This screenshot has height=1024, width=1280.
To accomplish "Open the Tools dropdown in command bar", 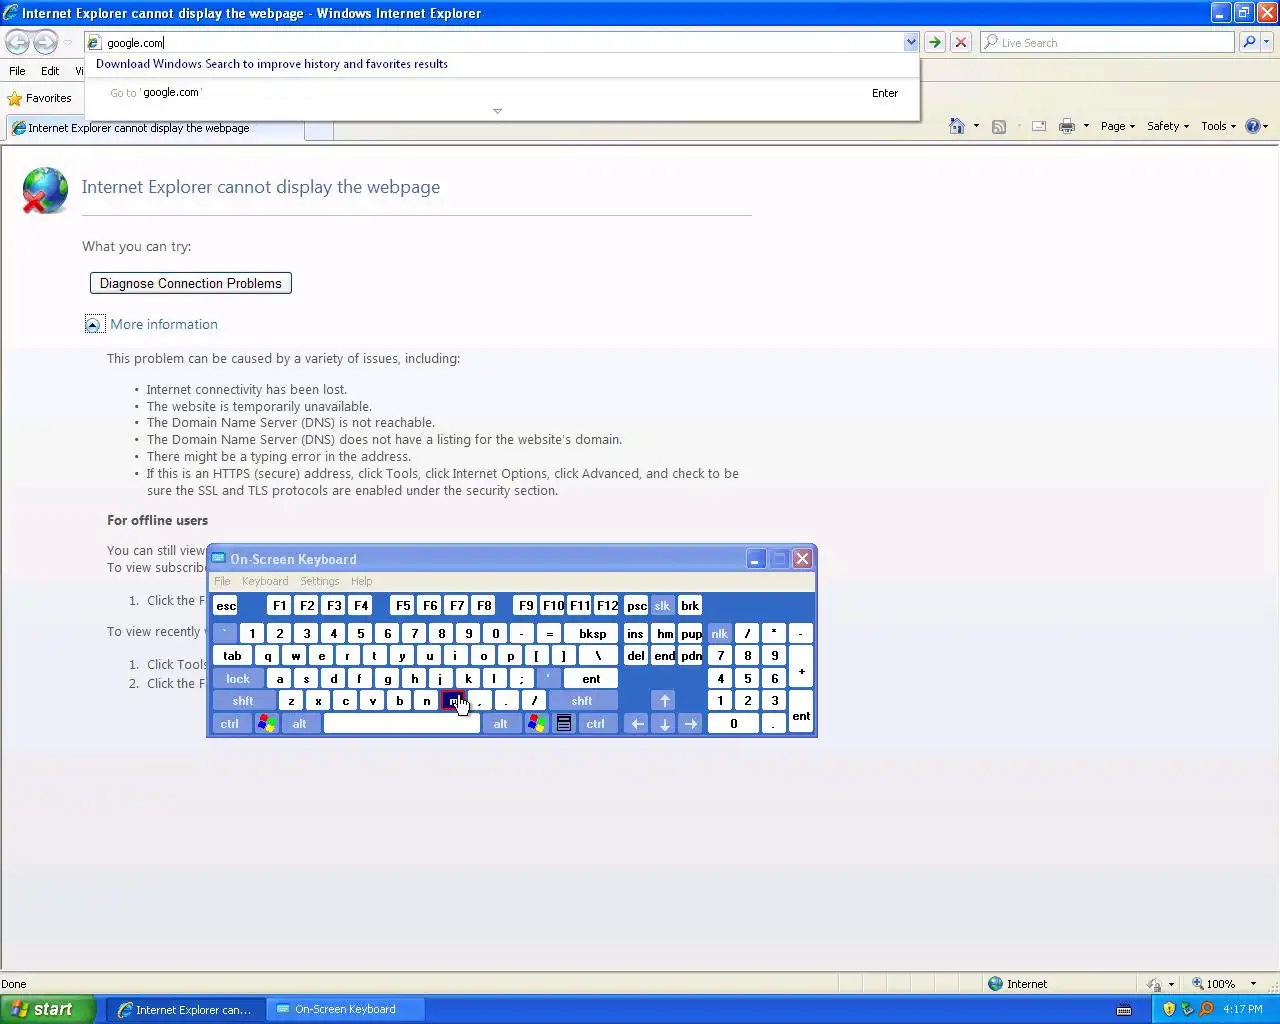I will (x=1219, y=126).
